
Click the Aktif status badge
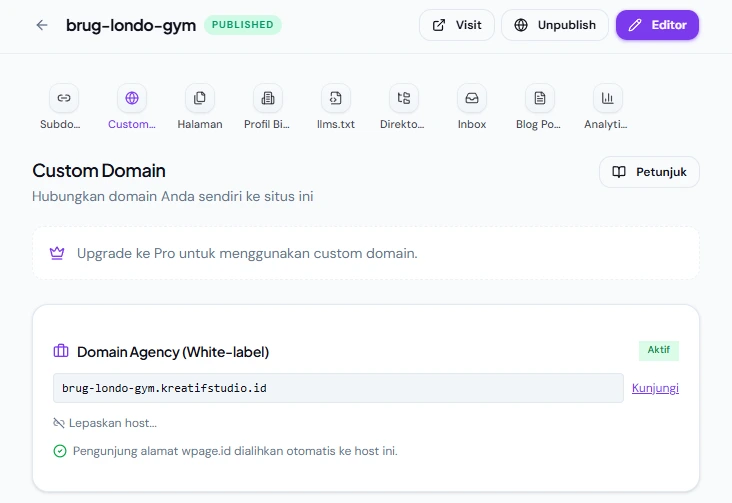click(x=659, y=350)
